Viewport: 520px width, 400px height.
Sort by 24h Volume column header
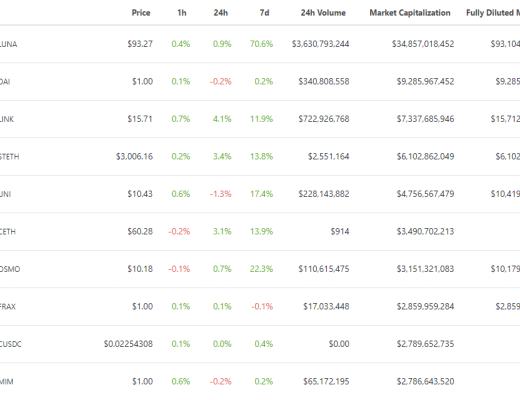(323, 13)
